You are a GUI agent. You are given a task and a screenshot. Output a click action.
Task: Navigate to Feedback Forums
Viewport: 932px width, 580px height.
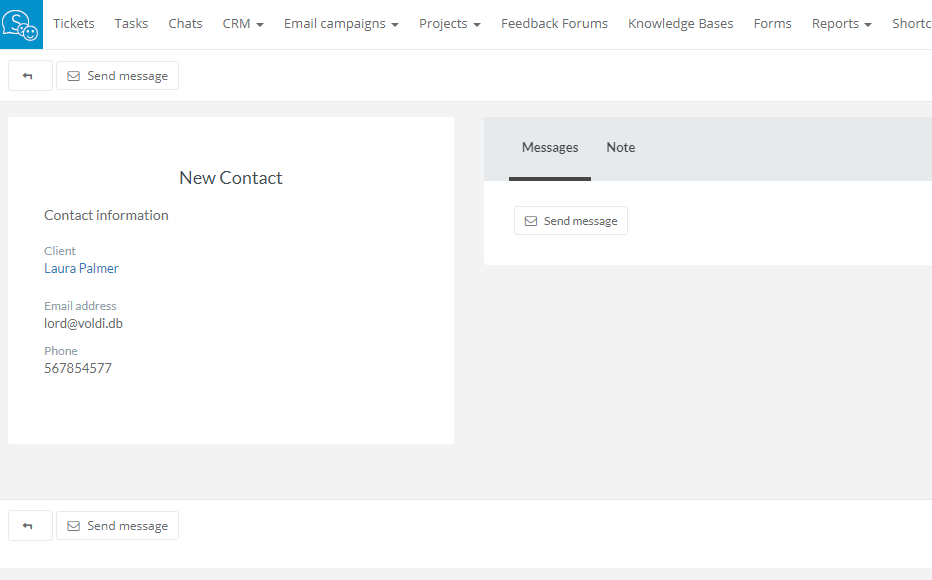[x=554, y=24]
